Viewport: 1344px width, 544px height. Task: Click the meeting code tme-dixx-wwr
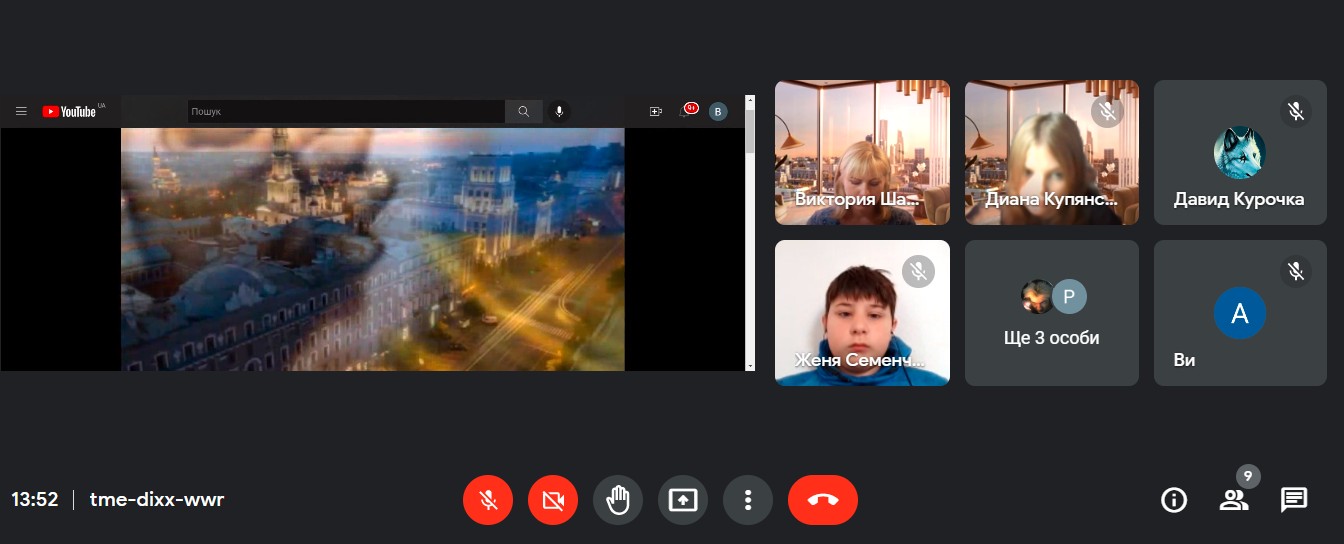tap(157, 499)
